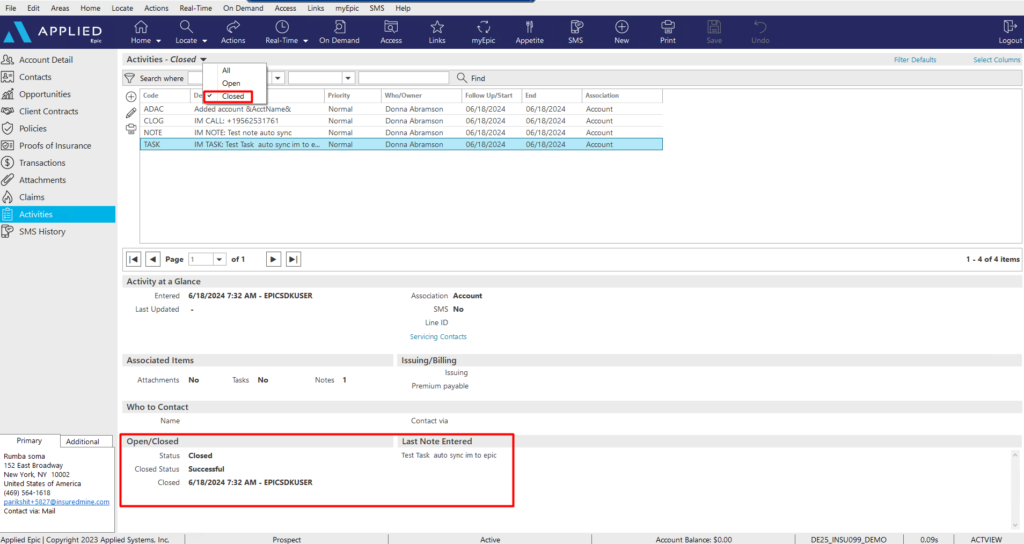Open the page number dropdown
This screenshot has width=1024, height=544.
tap(219, 259)
